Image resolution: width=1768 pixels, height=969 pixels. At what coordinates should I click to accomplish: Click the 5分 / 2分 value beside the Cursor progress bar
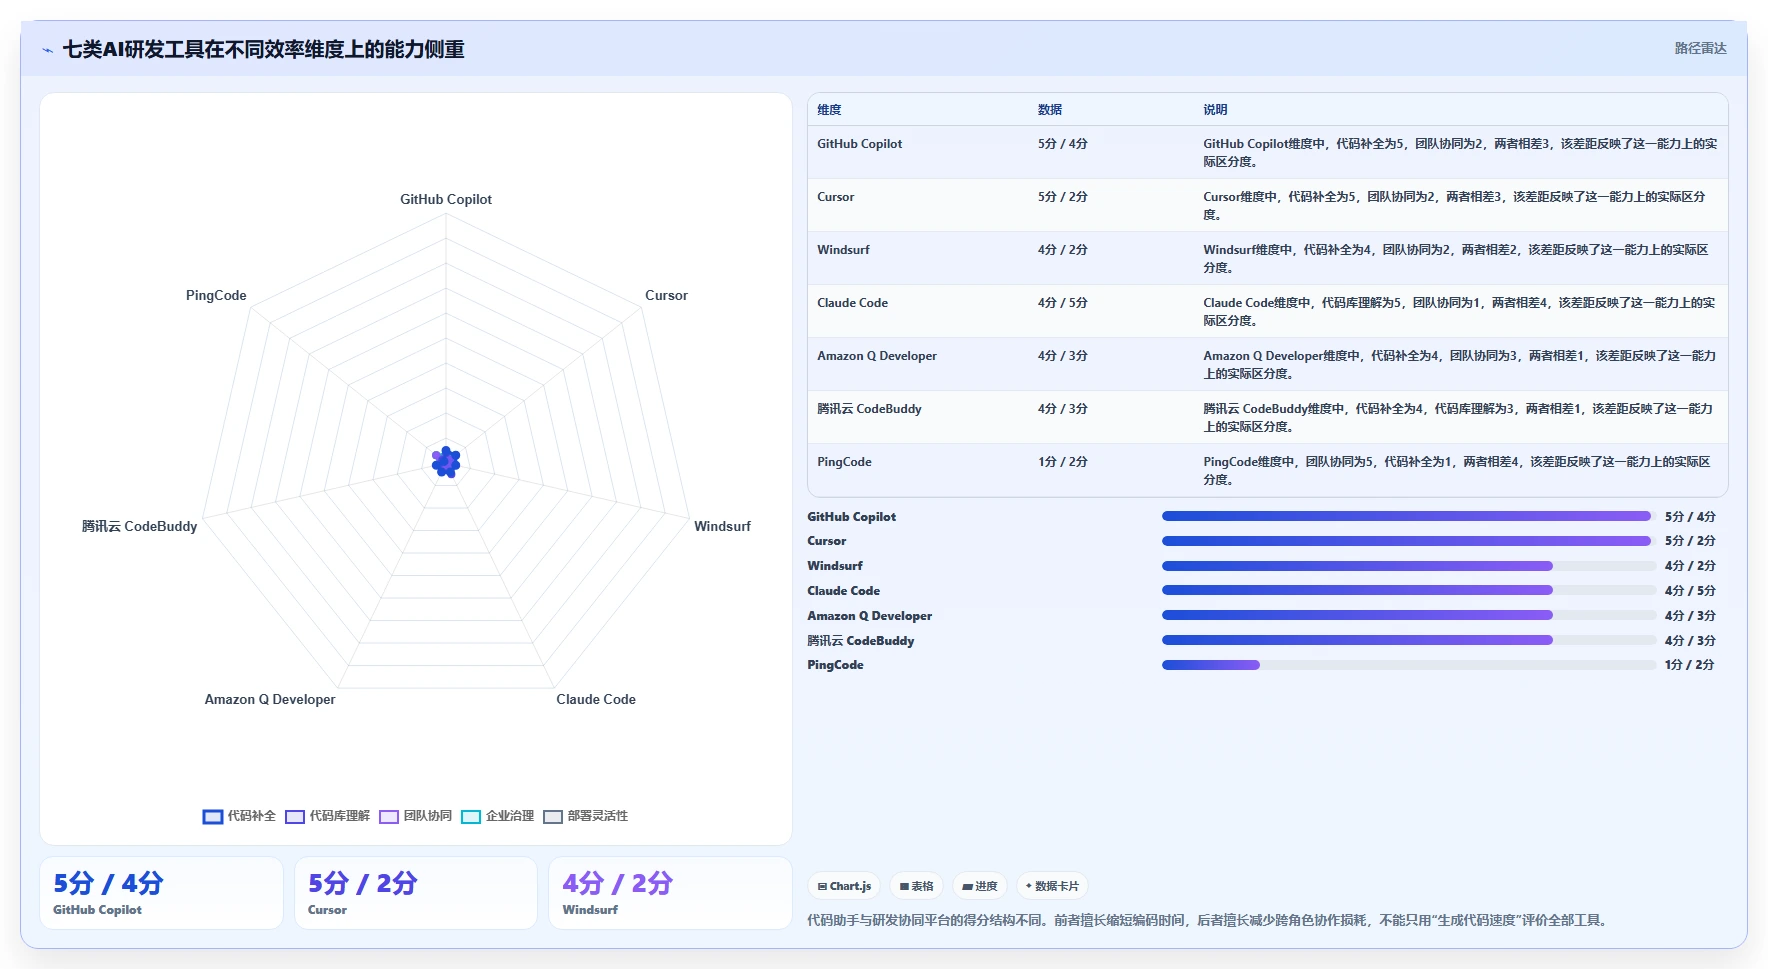point(1690,541)
